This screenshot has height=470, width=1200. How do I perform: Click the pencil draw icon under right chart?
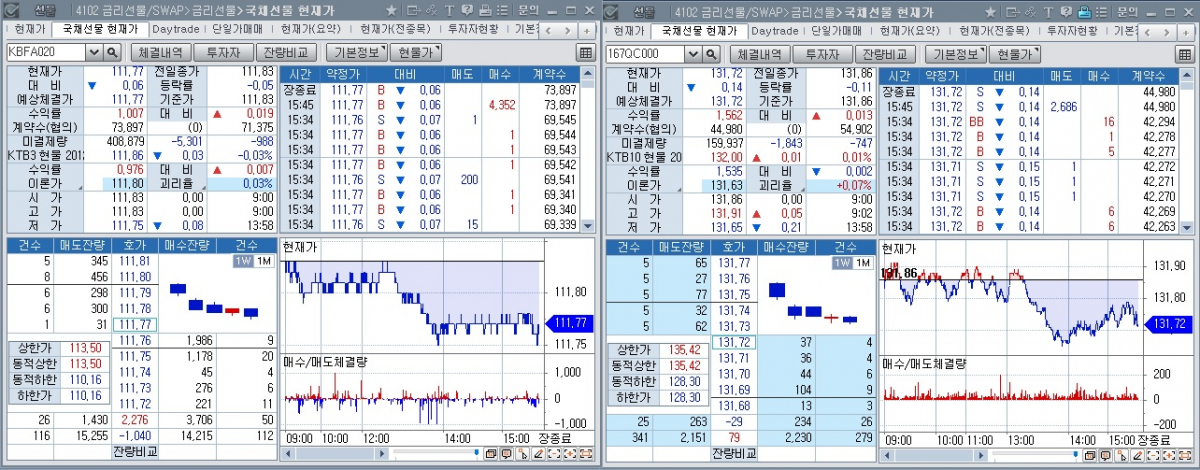click(x=1137, y=455)
